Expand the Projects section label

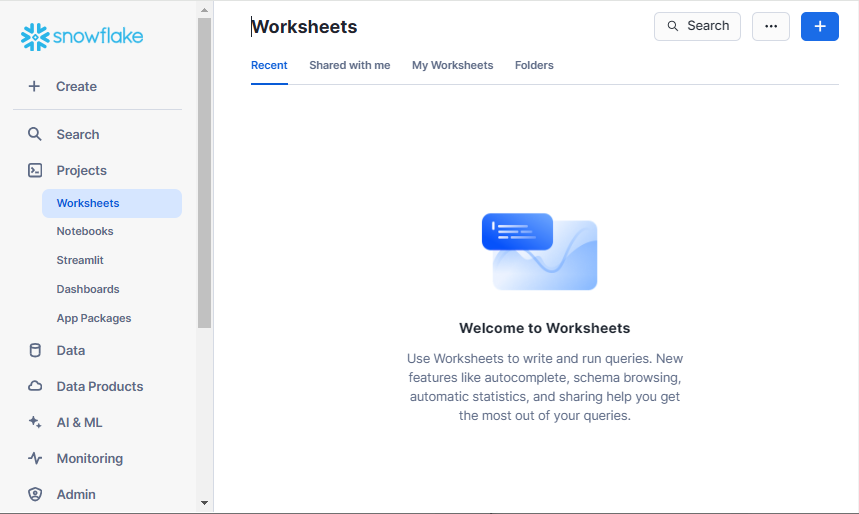coord(82,170)
